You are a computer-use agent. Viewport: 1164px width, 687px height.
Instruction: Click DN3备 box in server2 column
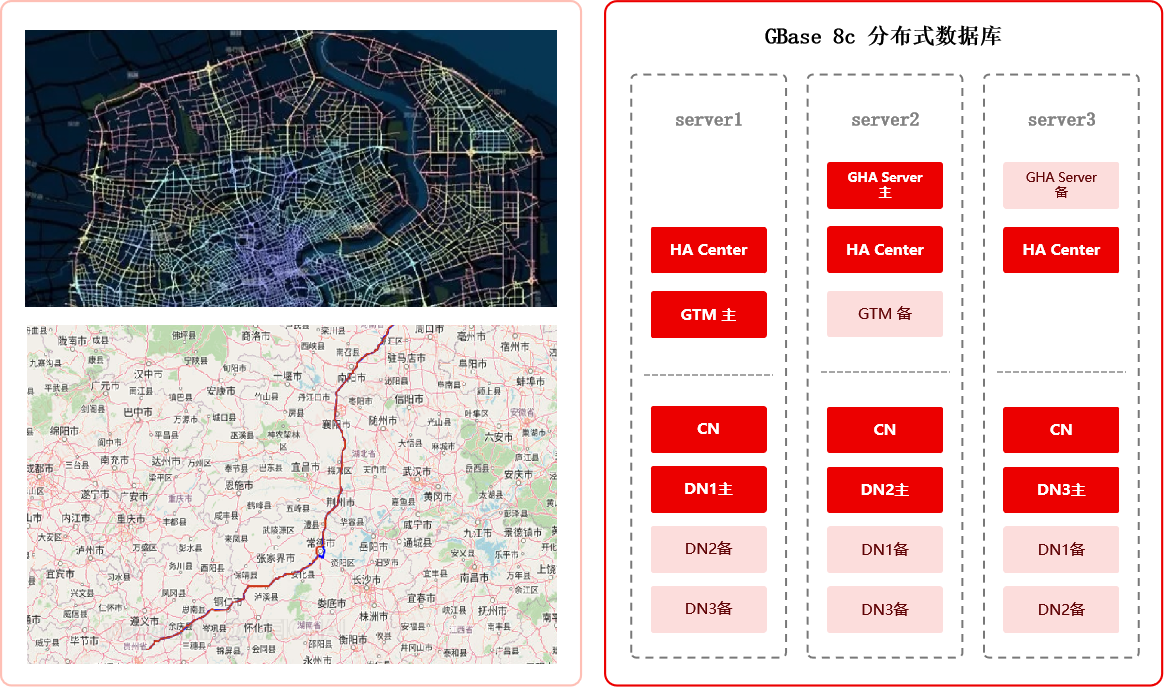[x=885, y=610]
